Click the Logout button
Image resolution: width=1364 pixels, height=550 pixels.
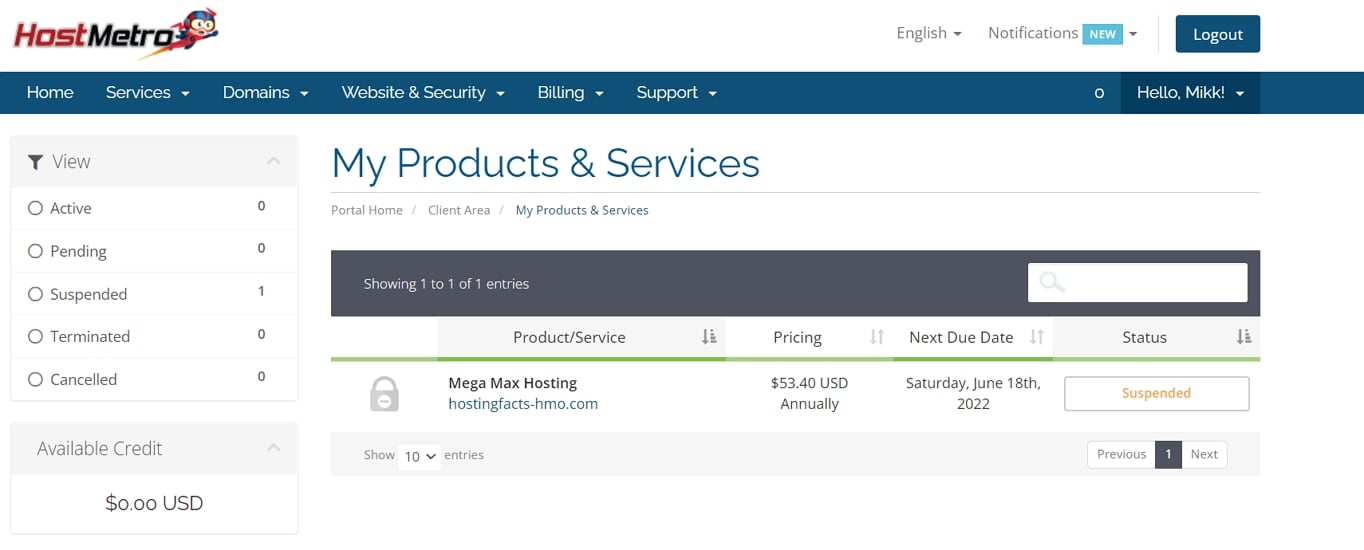pyautogui.click(x=1217, y=34)
